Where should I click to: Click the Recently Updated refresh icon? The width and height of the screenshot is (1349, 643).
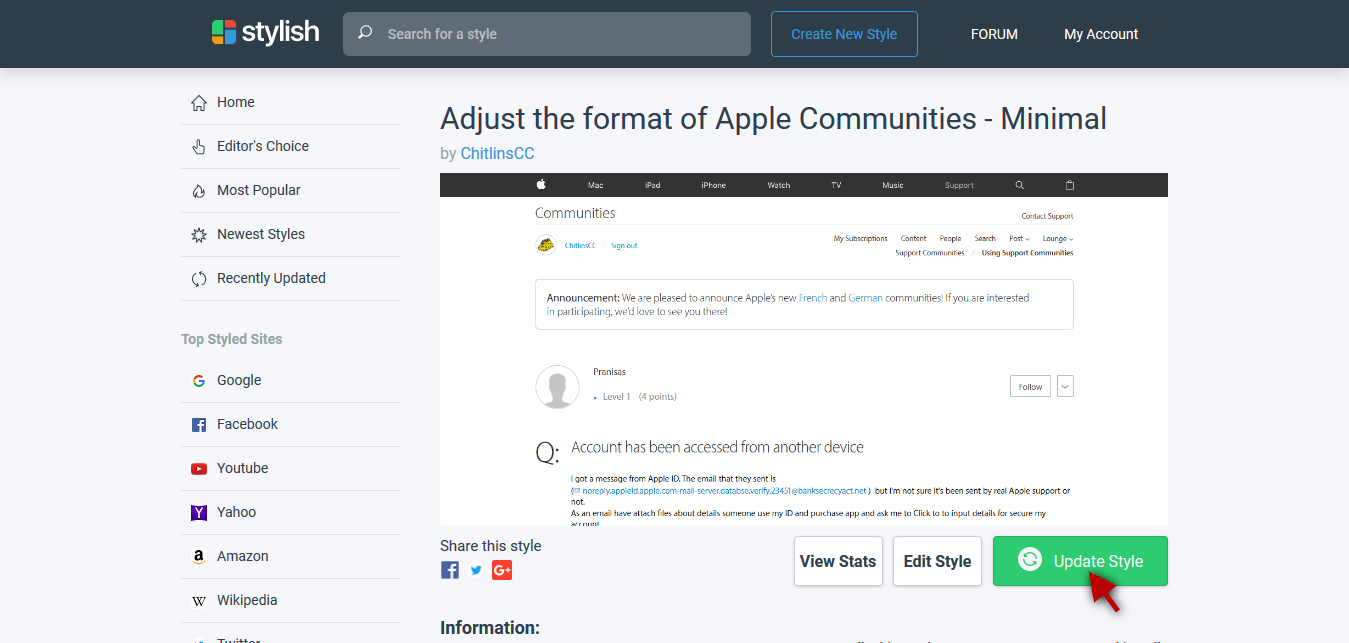coord(199,278)
